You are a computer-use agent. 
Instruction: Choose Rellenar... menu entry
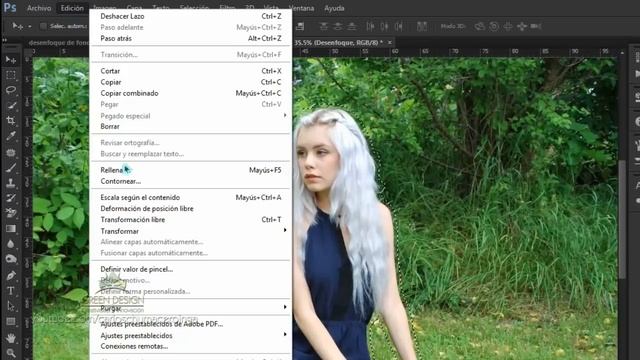(x=191, y=170)
